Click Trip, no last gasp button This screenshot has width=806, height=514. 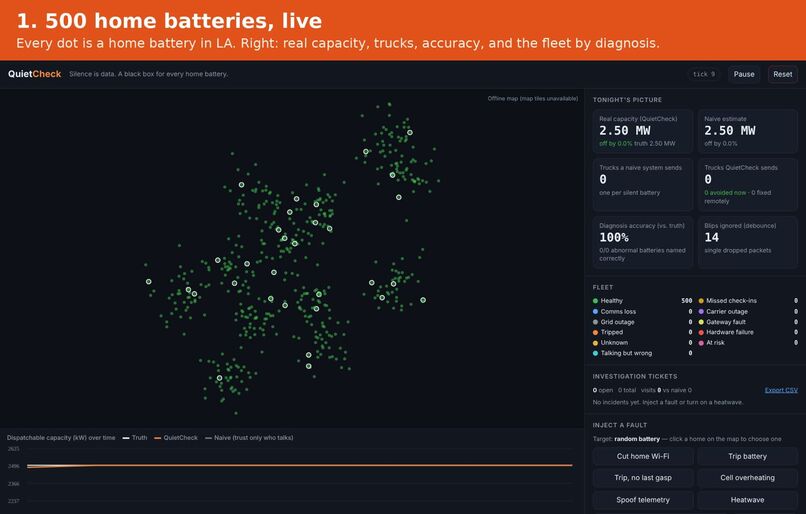[x=643, y=478]
